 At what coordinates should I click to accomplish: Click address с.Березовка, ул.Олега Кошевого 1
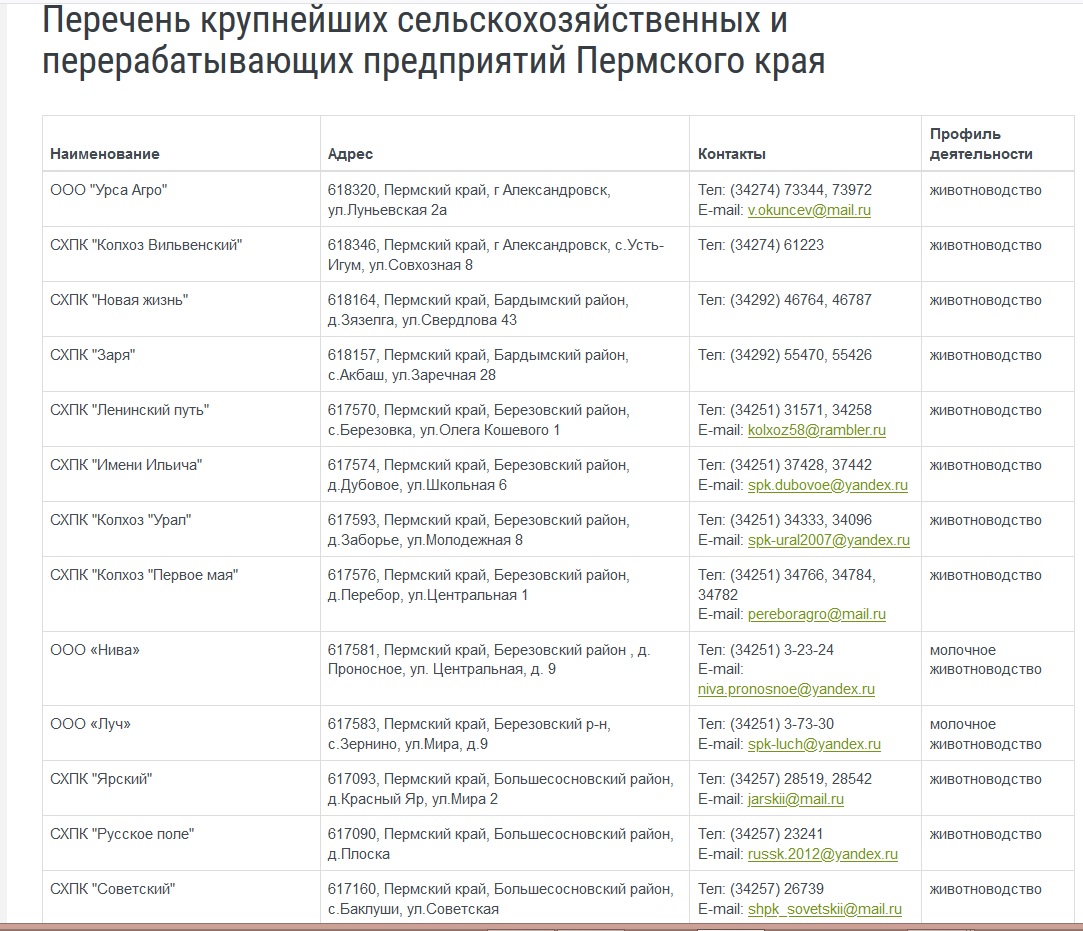[x=479, y=420]
